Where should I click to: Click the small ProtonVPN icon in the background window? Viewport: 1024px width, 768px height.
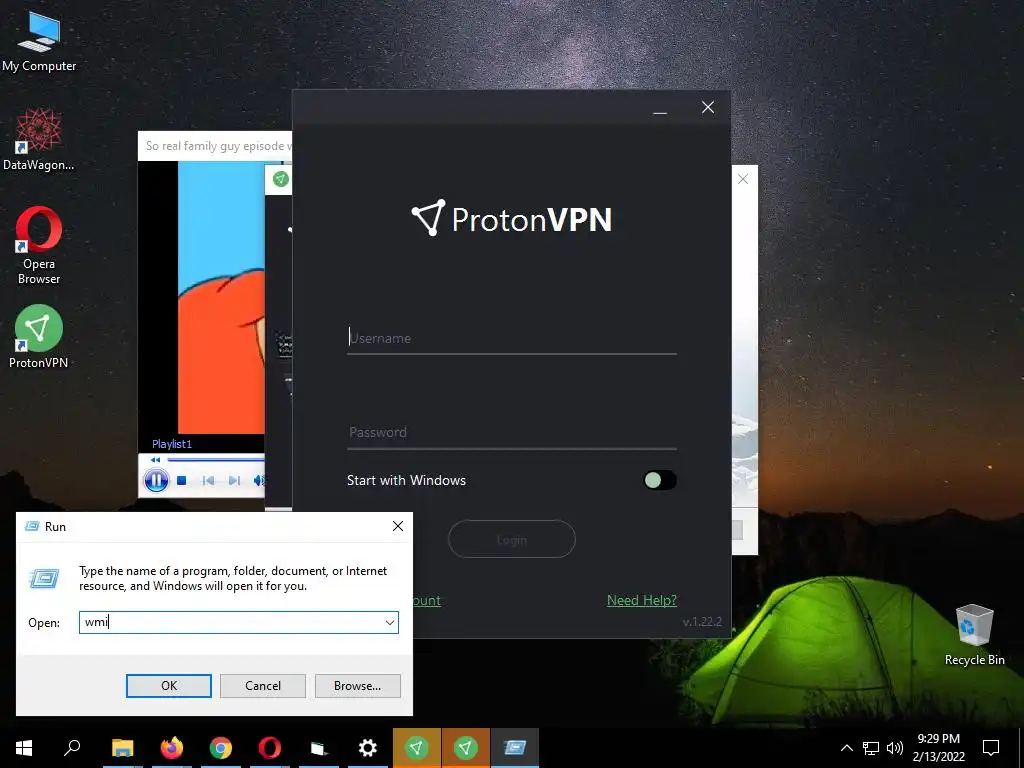point(280,179)
